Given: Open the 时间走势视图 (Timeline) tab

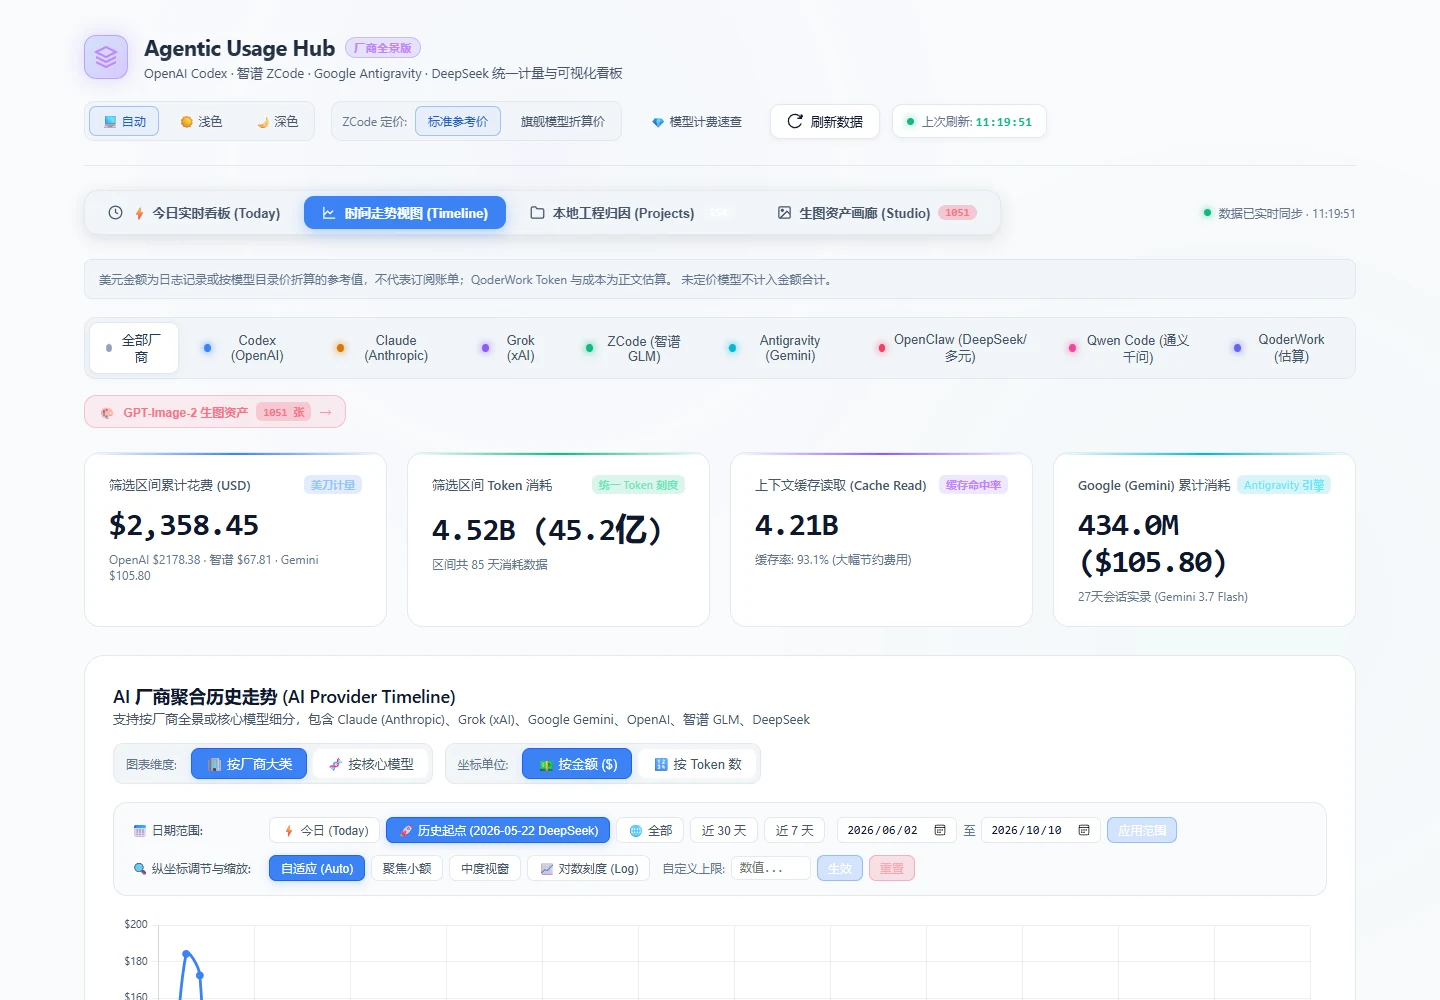Looking at the screenshot, I should point(405,213).
